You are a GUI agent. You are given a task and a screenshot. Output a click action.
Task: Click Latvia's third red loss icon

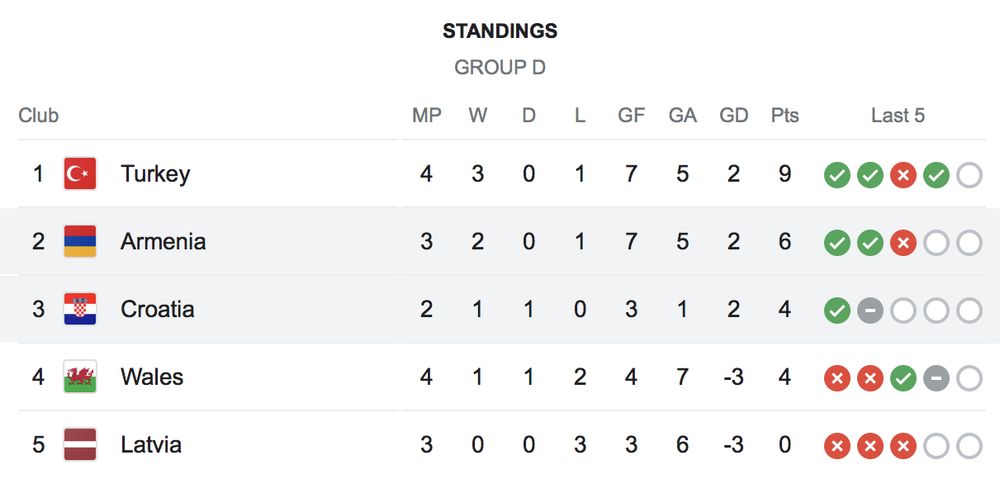pos(903,446)
